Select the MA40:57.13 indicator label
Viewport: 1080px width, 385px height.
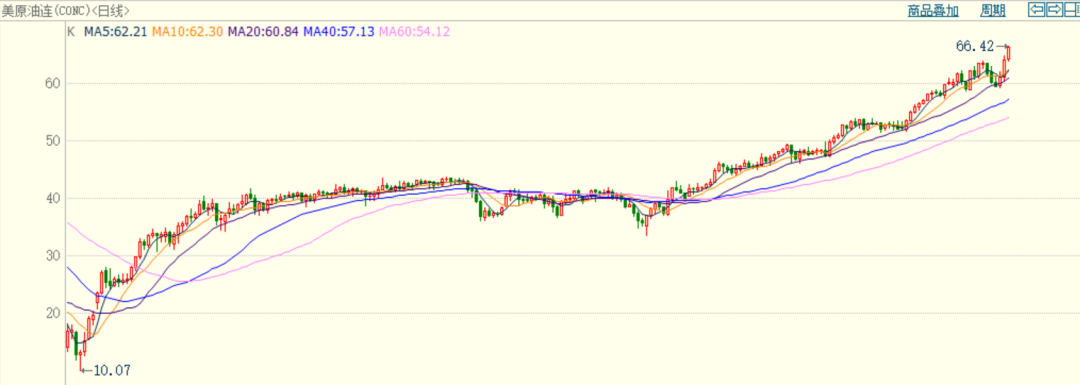(x=339, y=31)
